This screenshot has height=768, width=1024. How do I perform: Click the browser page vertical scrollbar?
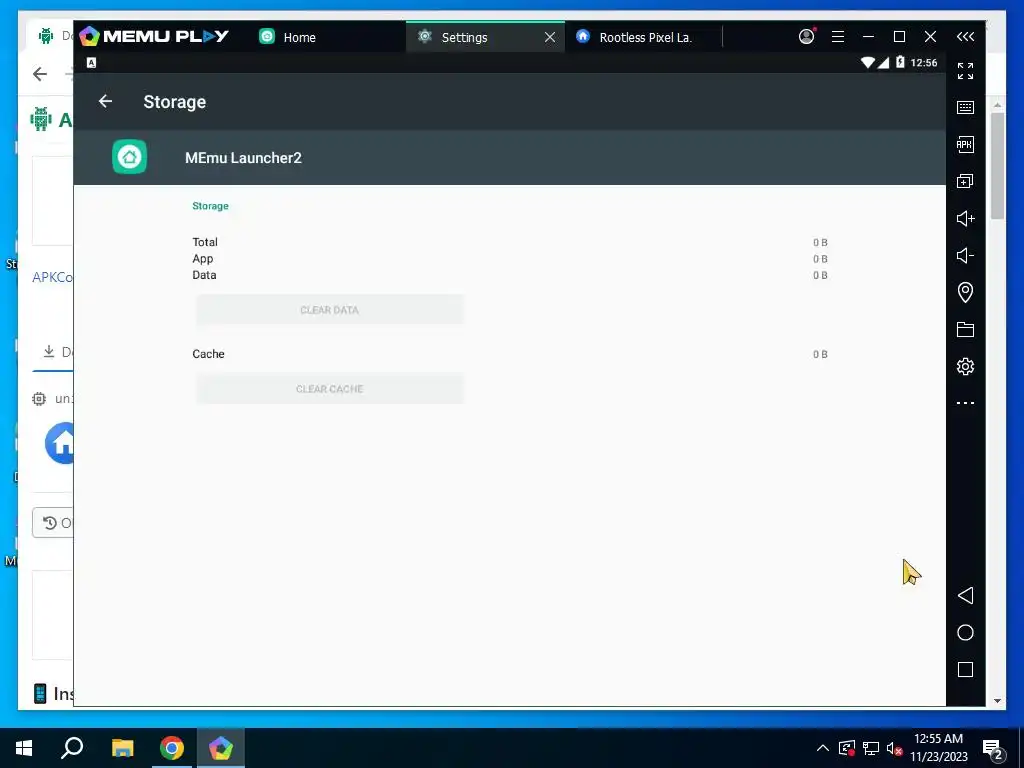click(x=997, y=166)
